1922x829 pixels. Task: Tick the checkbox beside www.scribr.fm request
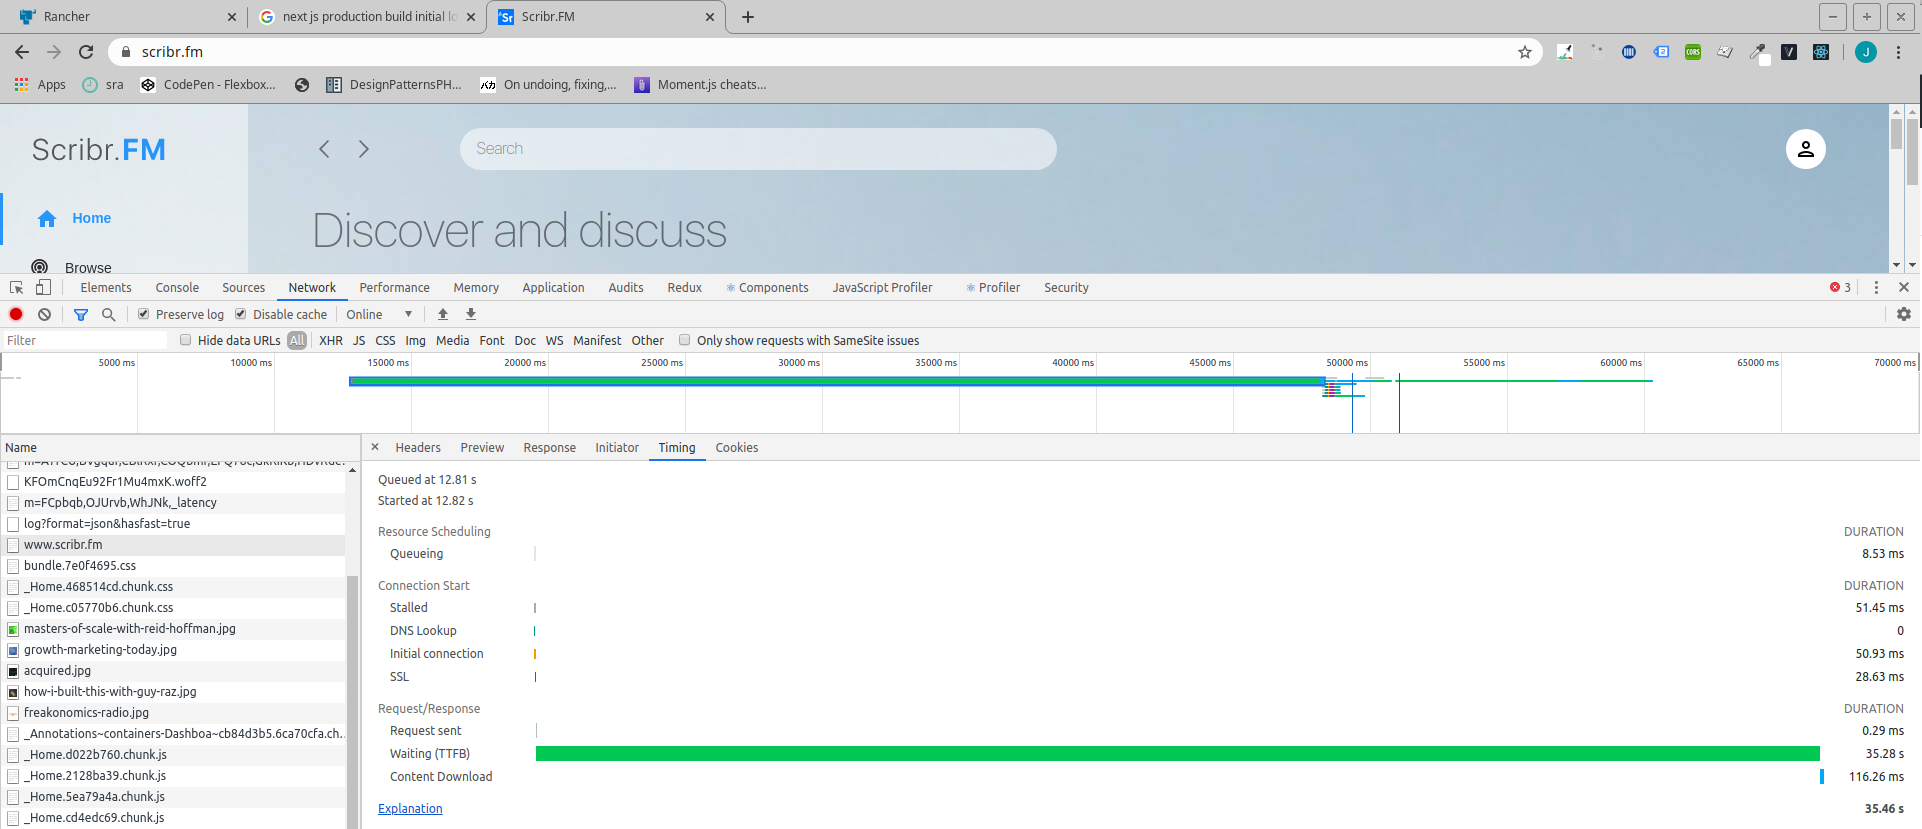tap(13, 545)
